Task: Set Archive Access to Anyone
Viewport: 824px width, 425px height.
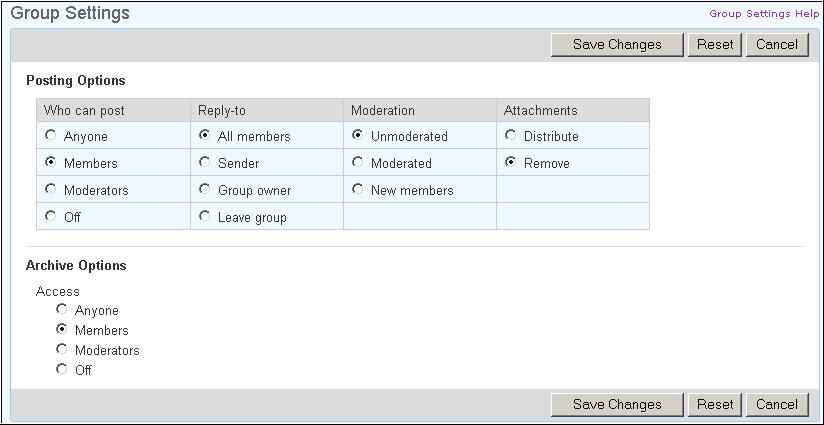Action: click(x=61, y=309)
